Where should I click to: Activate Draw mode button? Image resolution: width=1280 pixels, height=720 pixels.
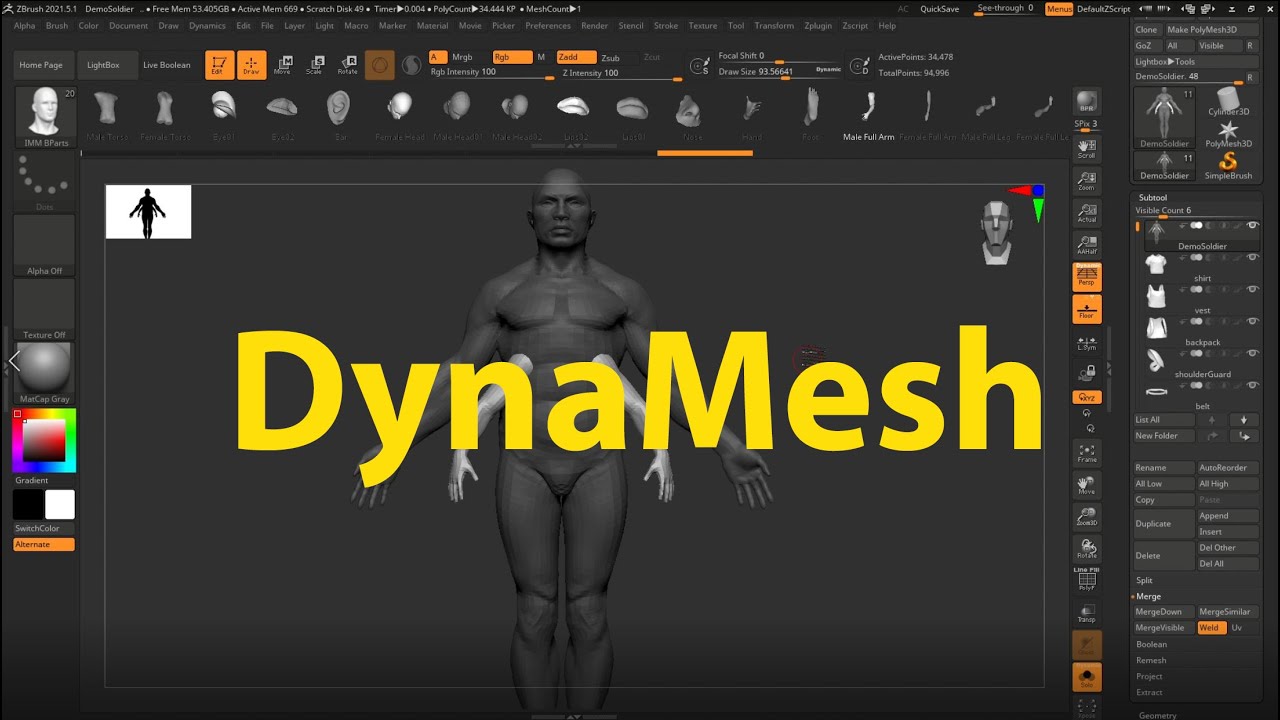tap(252, 65)
